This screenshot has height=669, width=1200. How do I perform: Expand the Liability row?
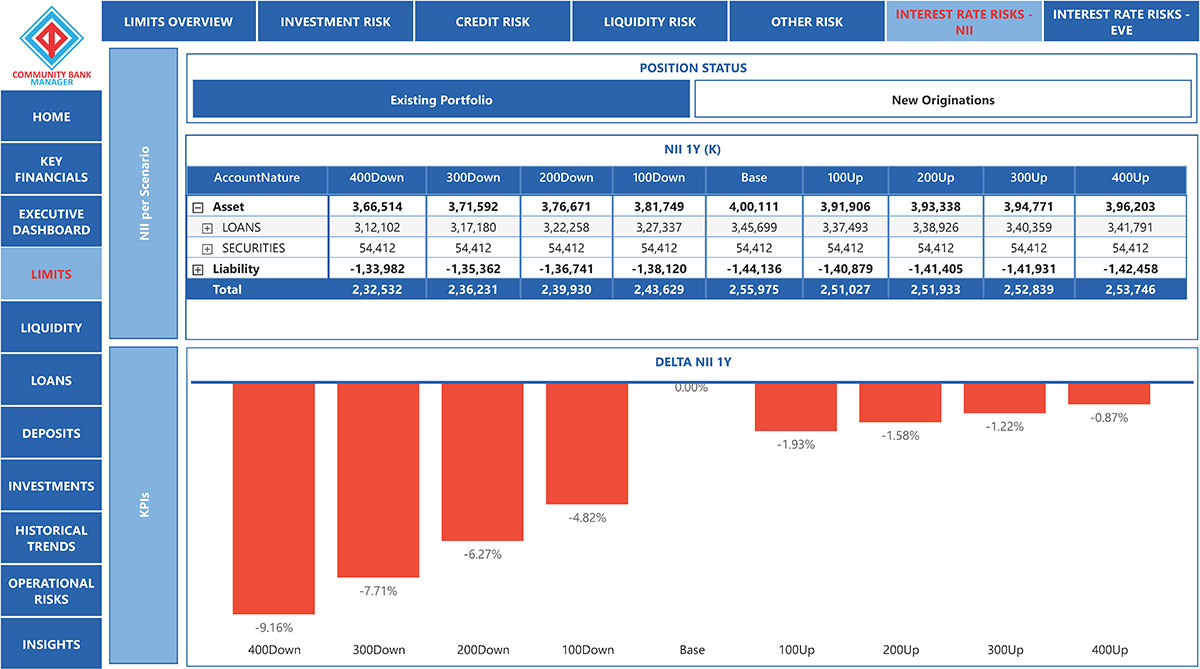point(197,269)
